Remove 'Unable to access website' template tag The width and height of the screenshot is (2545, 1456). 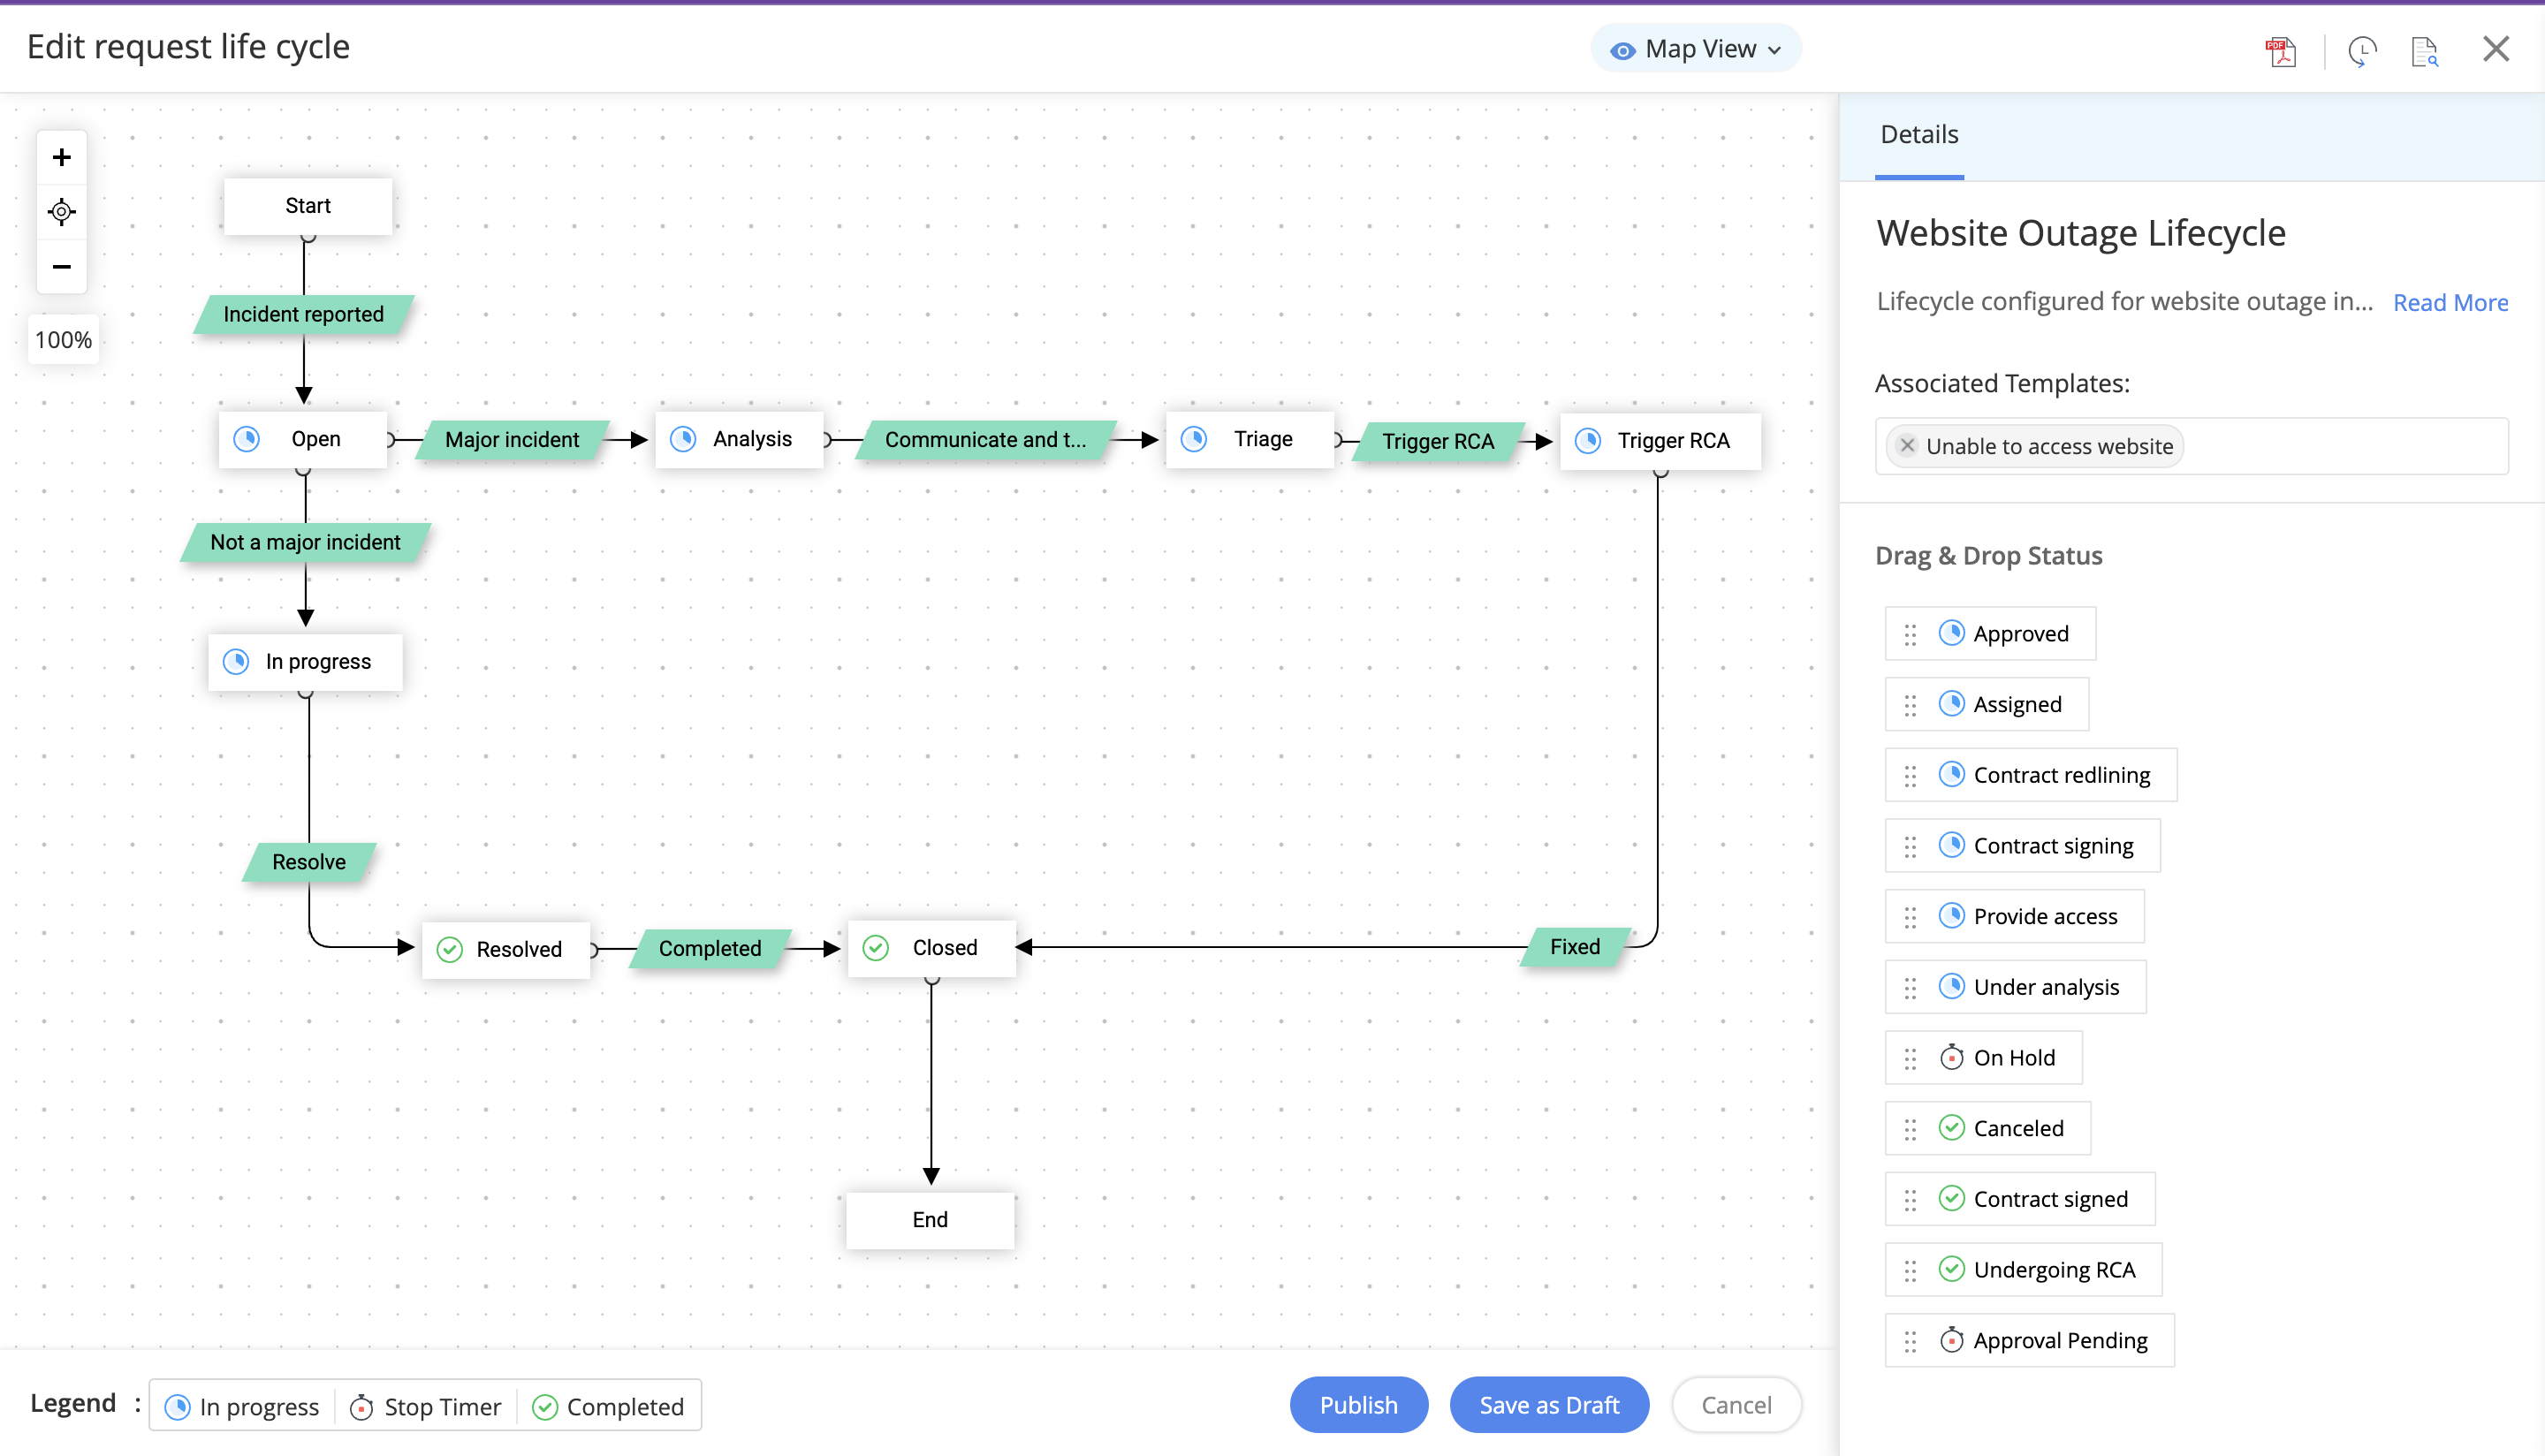click(x=1907, y=446)
